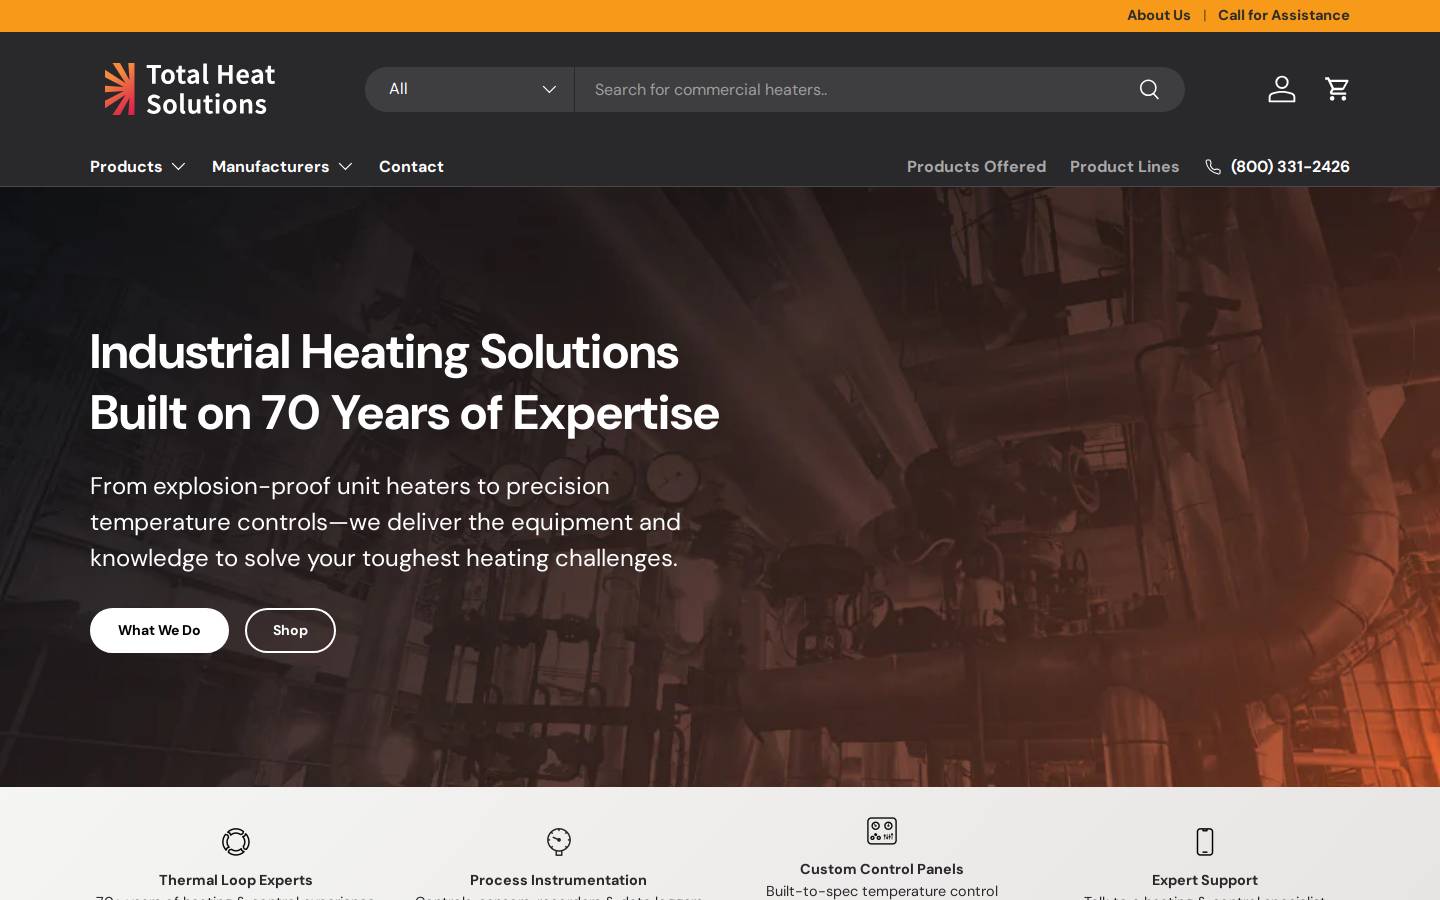
Task: Click the search magnifier icon
Action: [x=1149, y=89]
